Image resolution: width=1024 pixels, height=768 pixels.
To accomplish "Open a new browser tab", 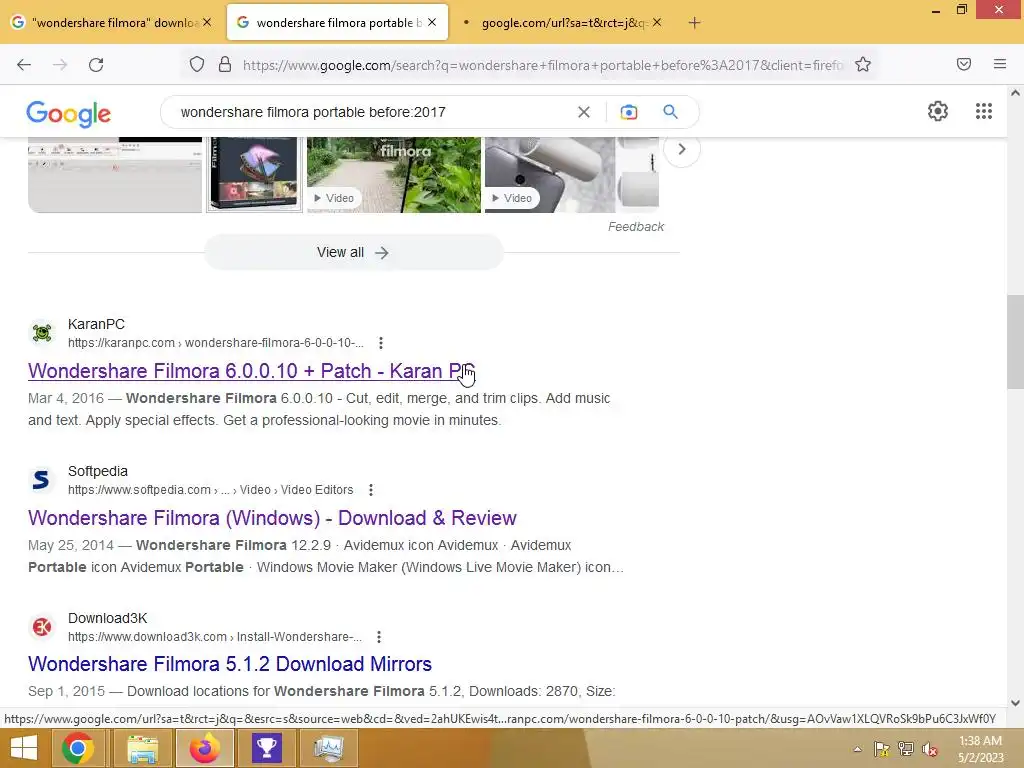I will 694,23.
